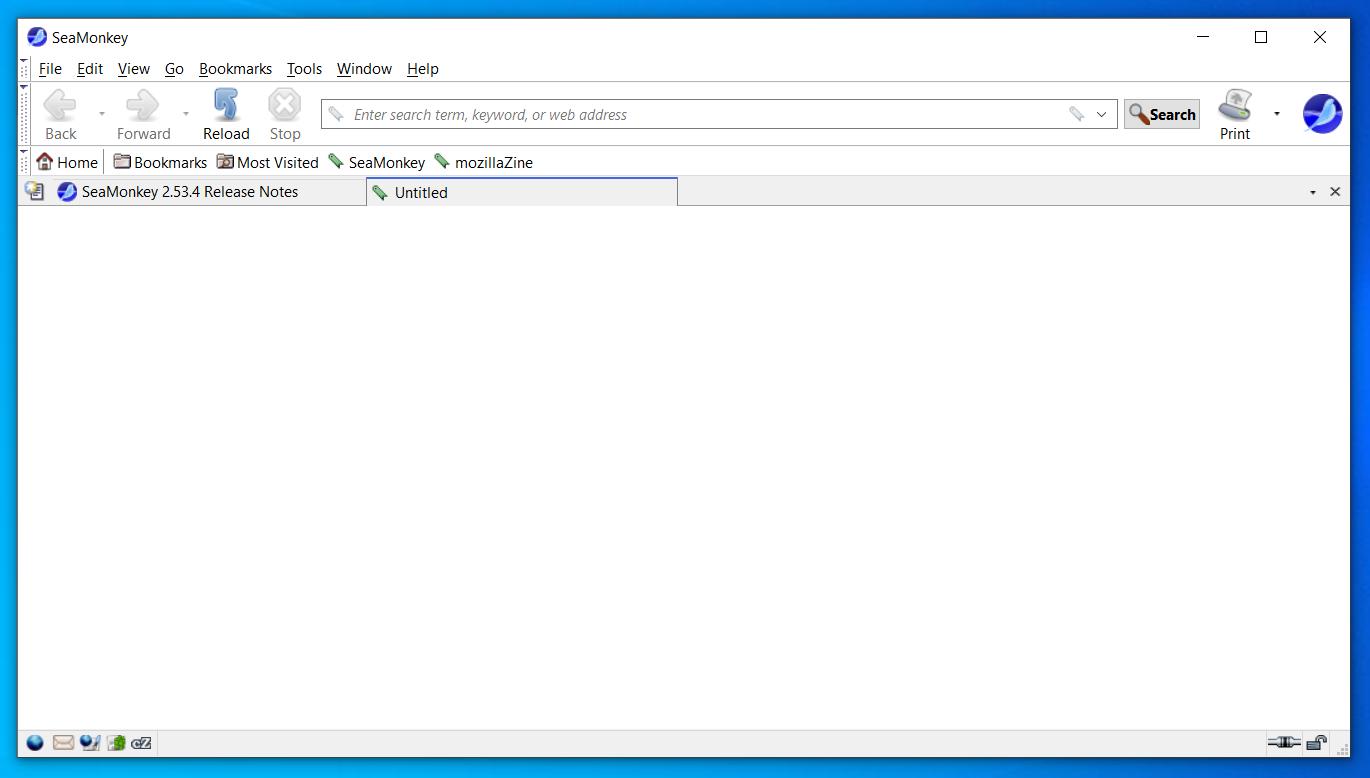The height and width of the screenshot is (778, 1370).
Task: Open ChatZilla cZ icon in status bar
Action: pyautogui.click(x=141, y=743)
